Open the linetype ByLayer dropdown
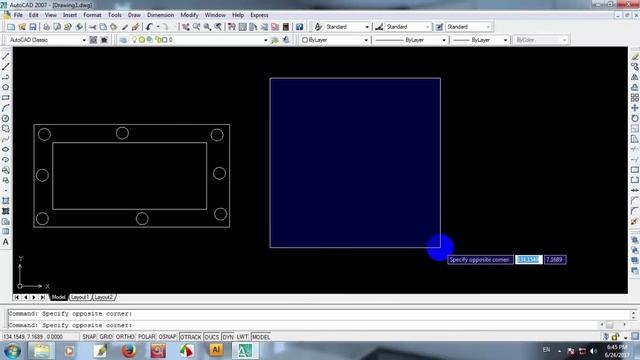The image size is (640, 360). pyautogui.click(x=444, y=40)
